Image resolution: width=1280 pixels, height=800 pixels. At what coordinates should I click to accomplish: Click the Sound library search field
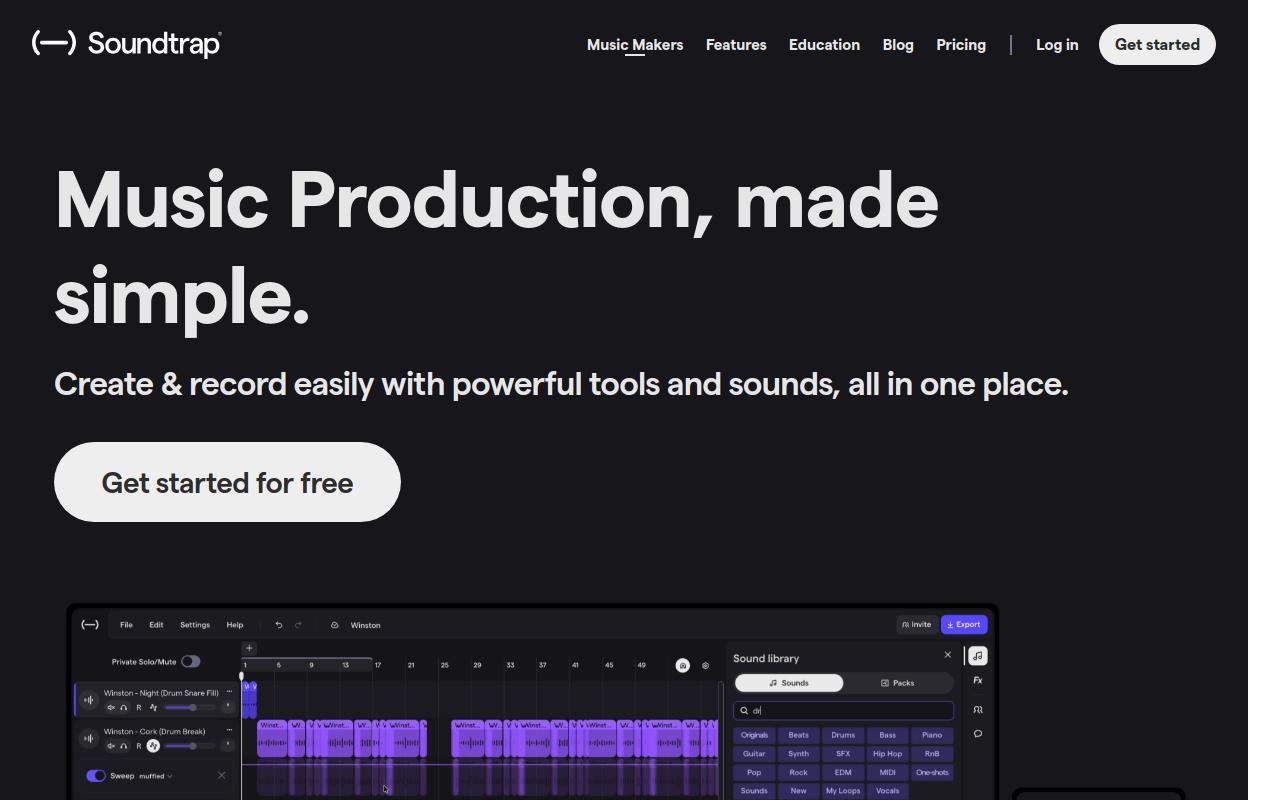(x=843, y=711)
